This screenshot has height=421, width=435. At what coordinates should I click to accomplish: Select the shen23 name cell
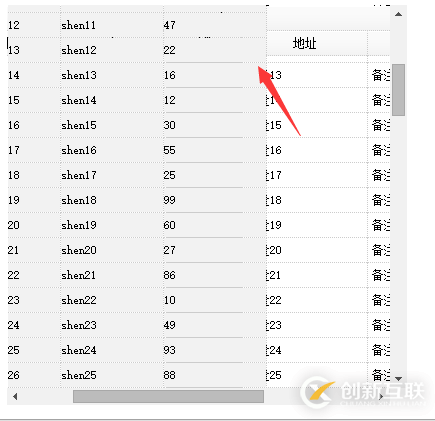112,325
